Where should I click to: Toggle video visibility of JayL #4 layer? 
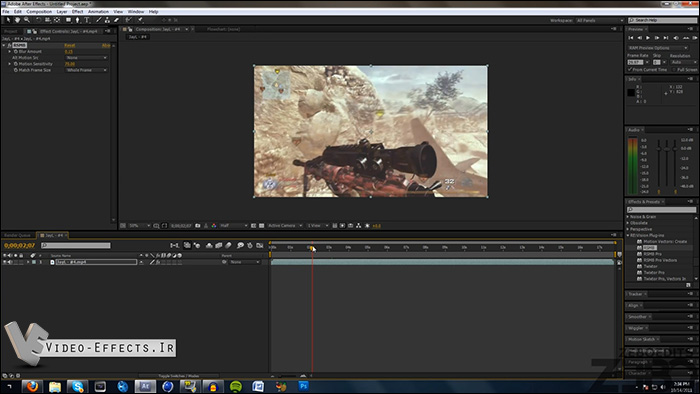click(5, 262)
